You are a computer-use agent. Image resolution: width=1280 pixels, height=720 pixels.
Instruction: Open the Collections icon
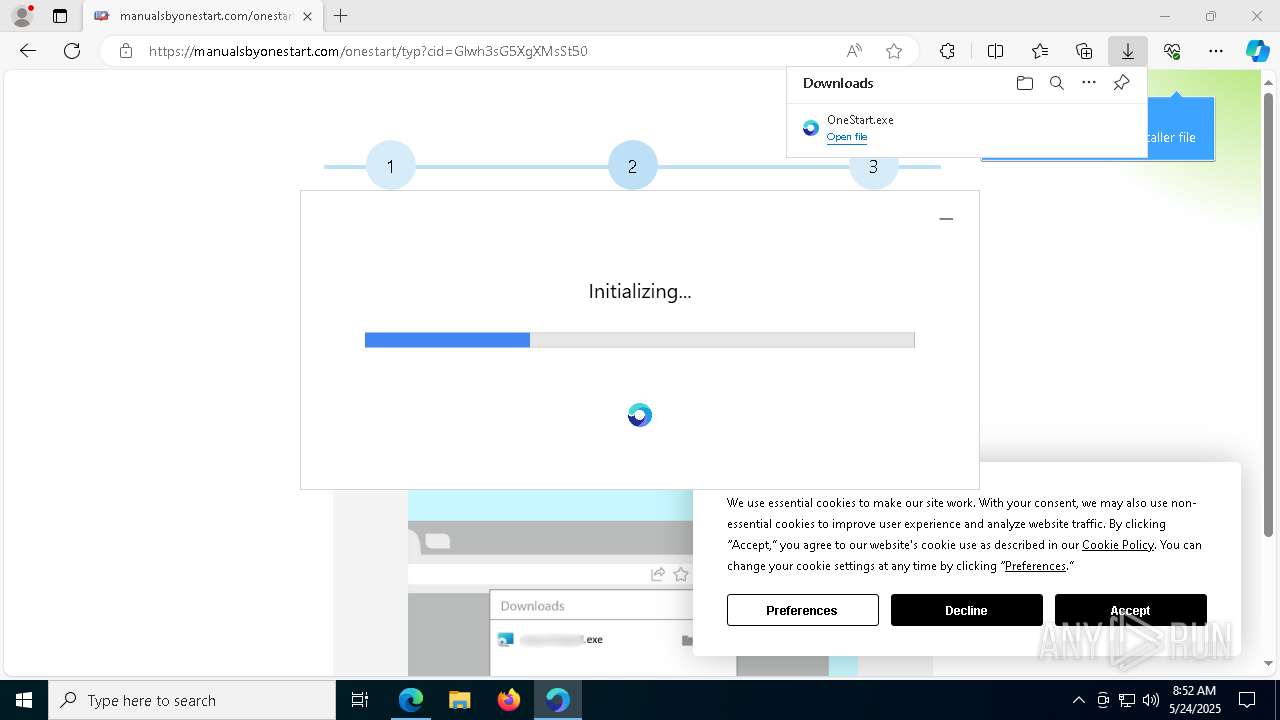click(x=1084, y=51)
